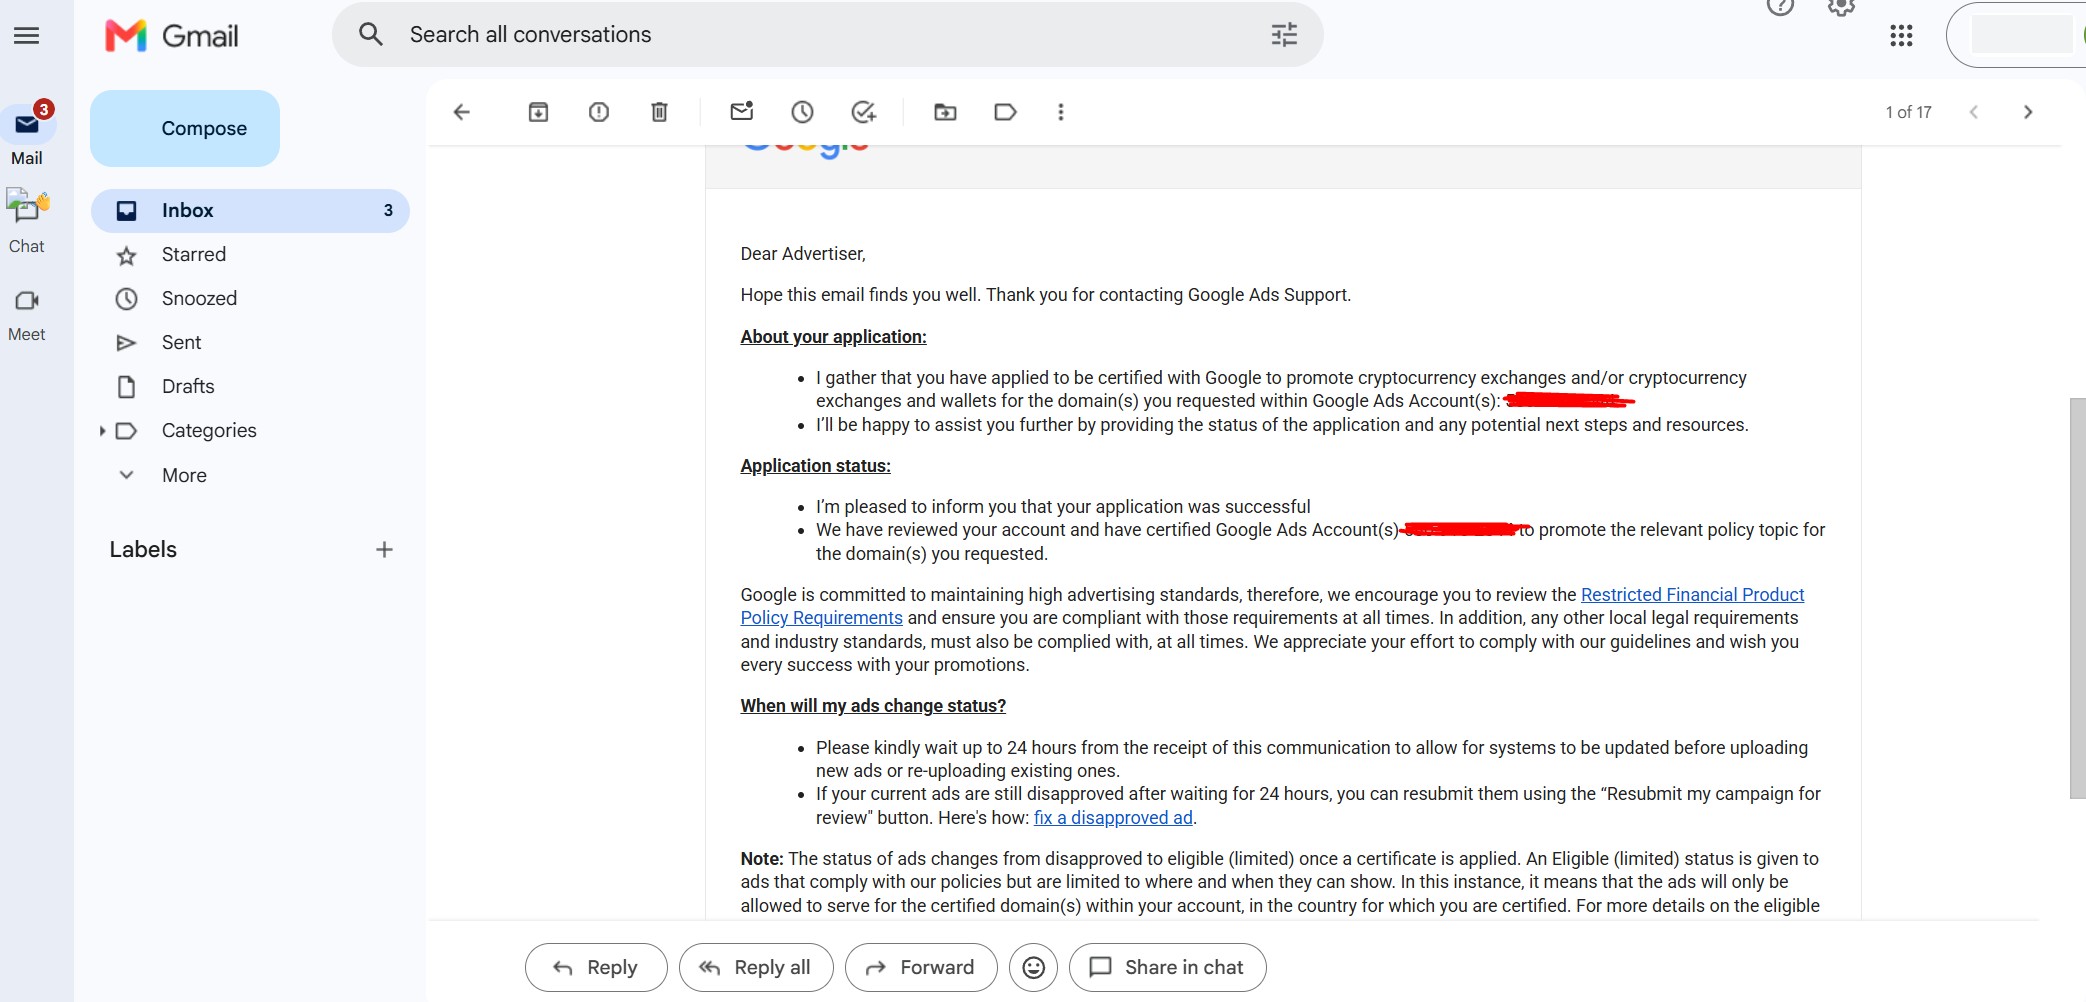Open Chat in the left rail
This screenshot has width=2086, height=1002.
pyautogui.click(x=27, y=222)
